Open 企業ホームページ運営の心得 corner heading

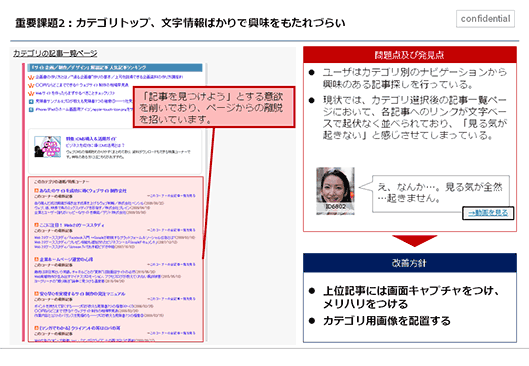point(66,259)
